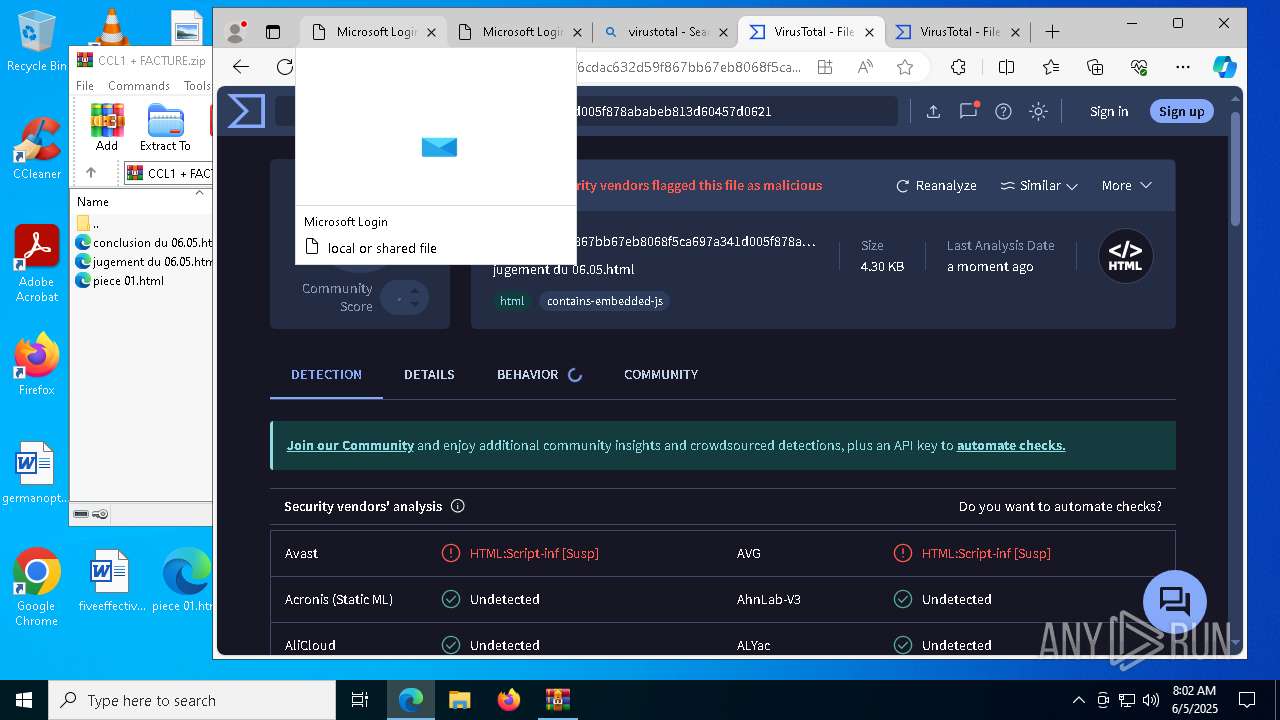Click the Add icon in WinRAR
The height and width of the screenshot is (720, 1280).
(107, 127)
